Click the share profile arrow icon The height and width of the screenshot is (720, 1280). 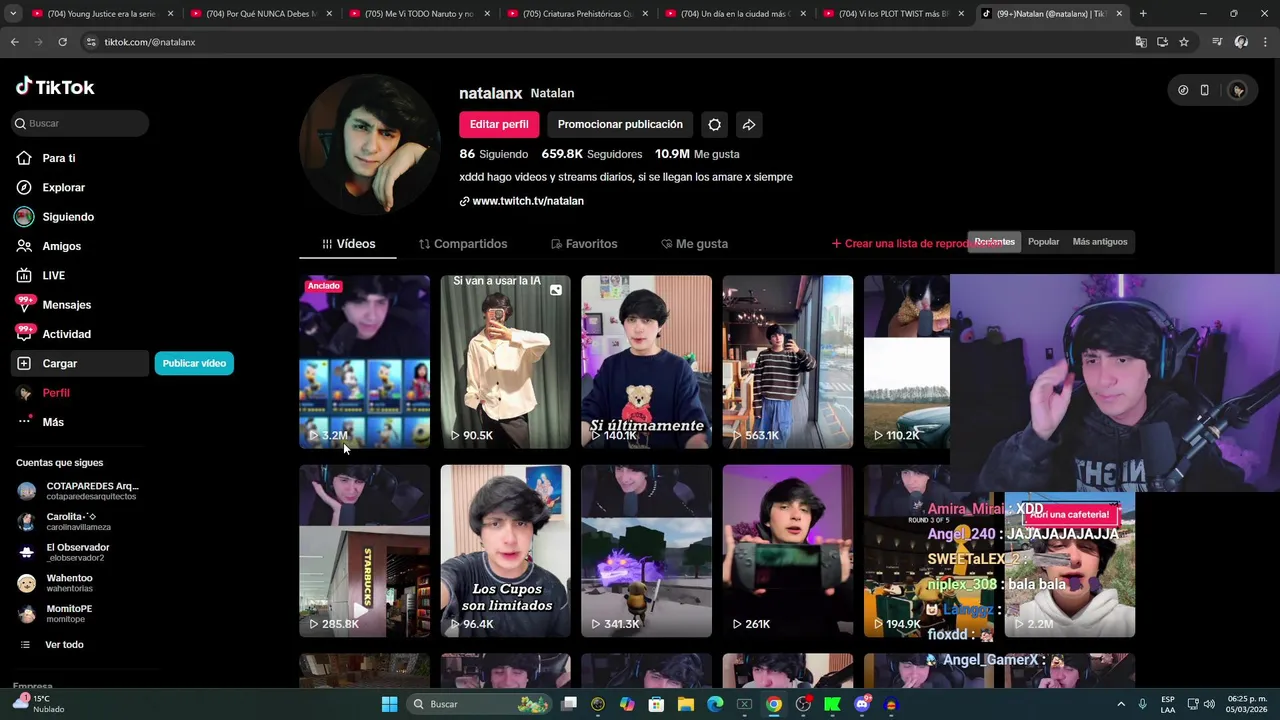(x=749, y=124)
